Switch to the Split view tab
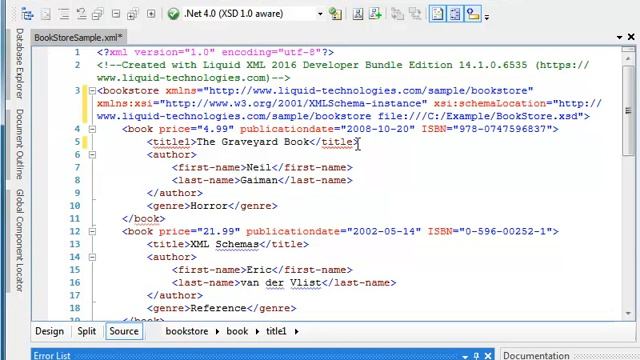 87,331
